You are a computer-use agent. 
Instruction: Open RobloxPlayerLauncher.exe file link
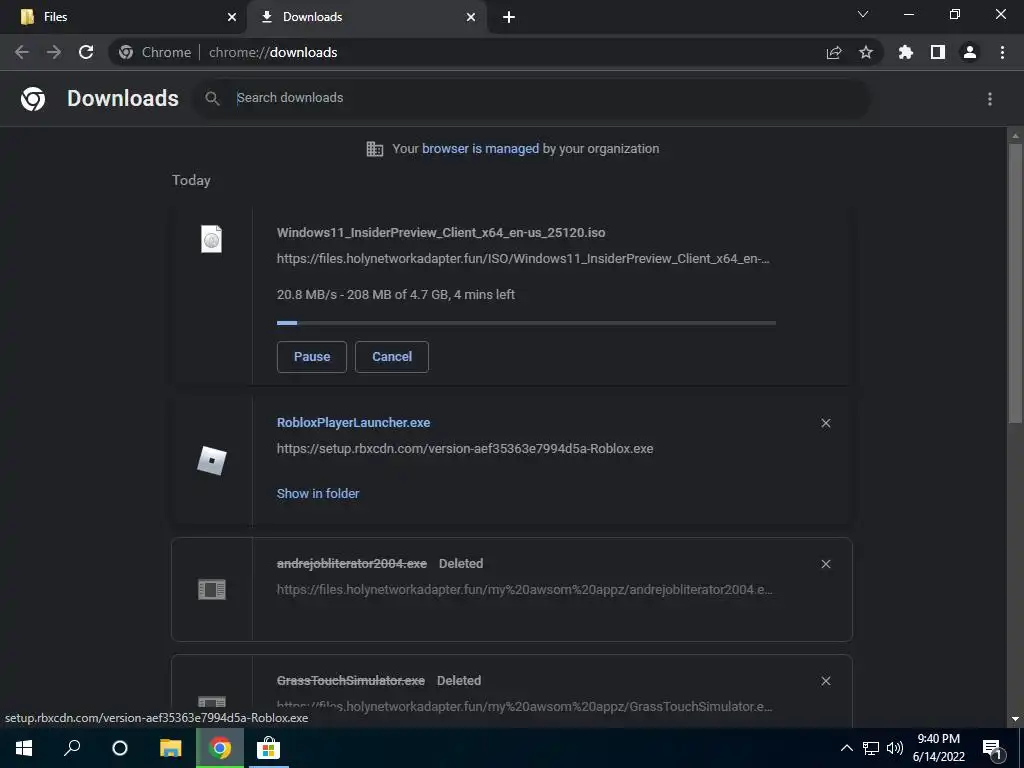(353, 423)
